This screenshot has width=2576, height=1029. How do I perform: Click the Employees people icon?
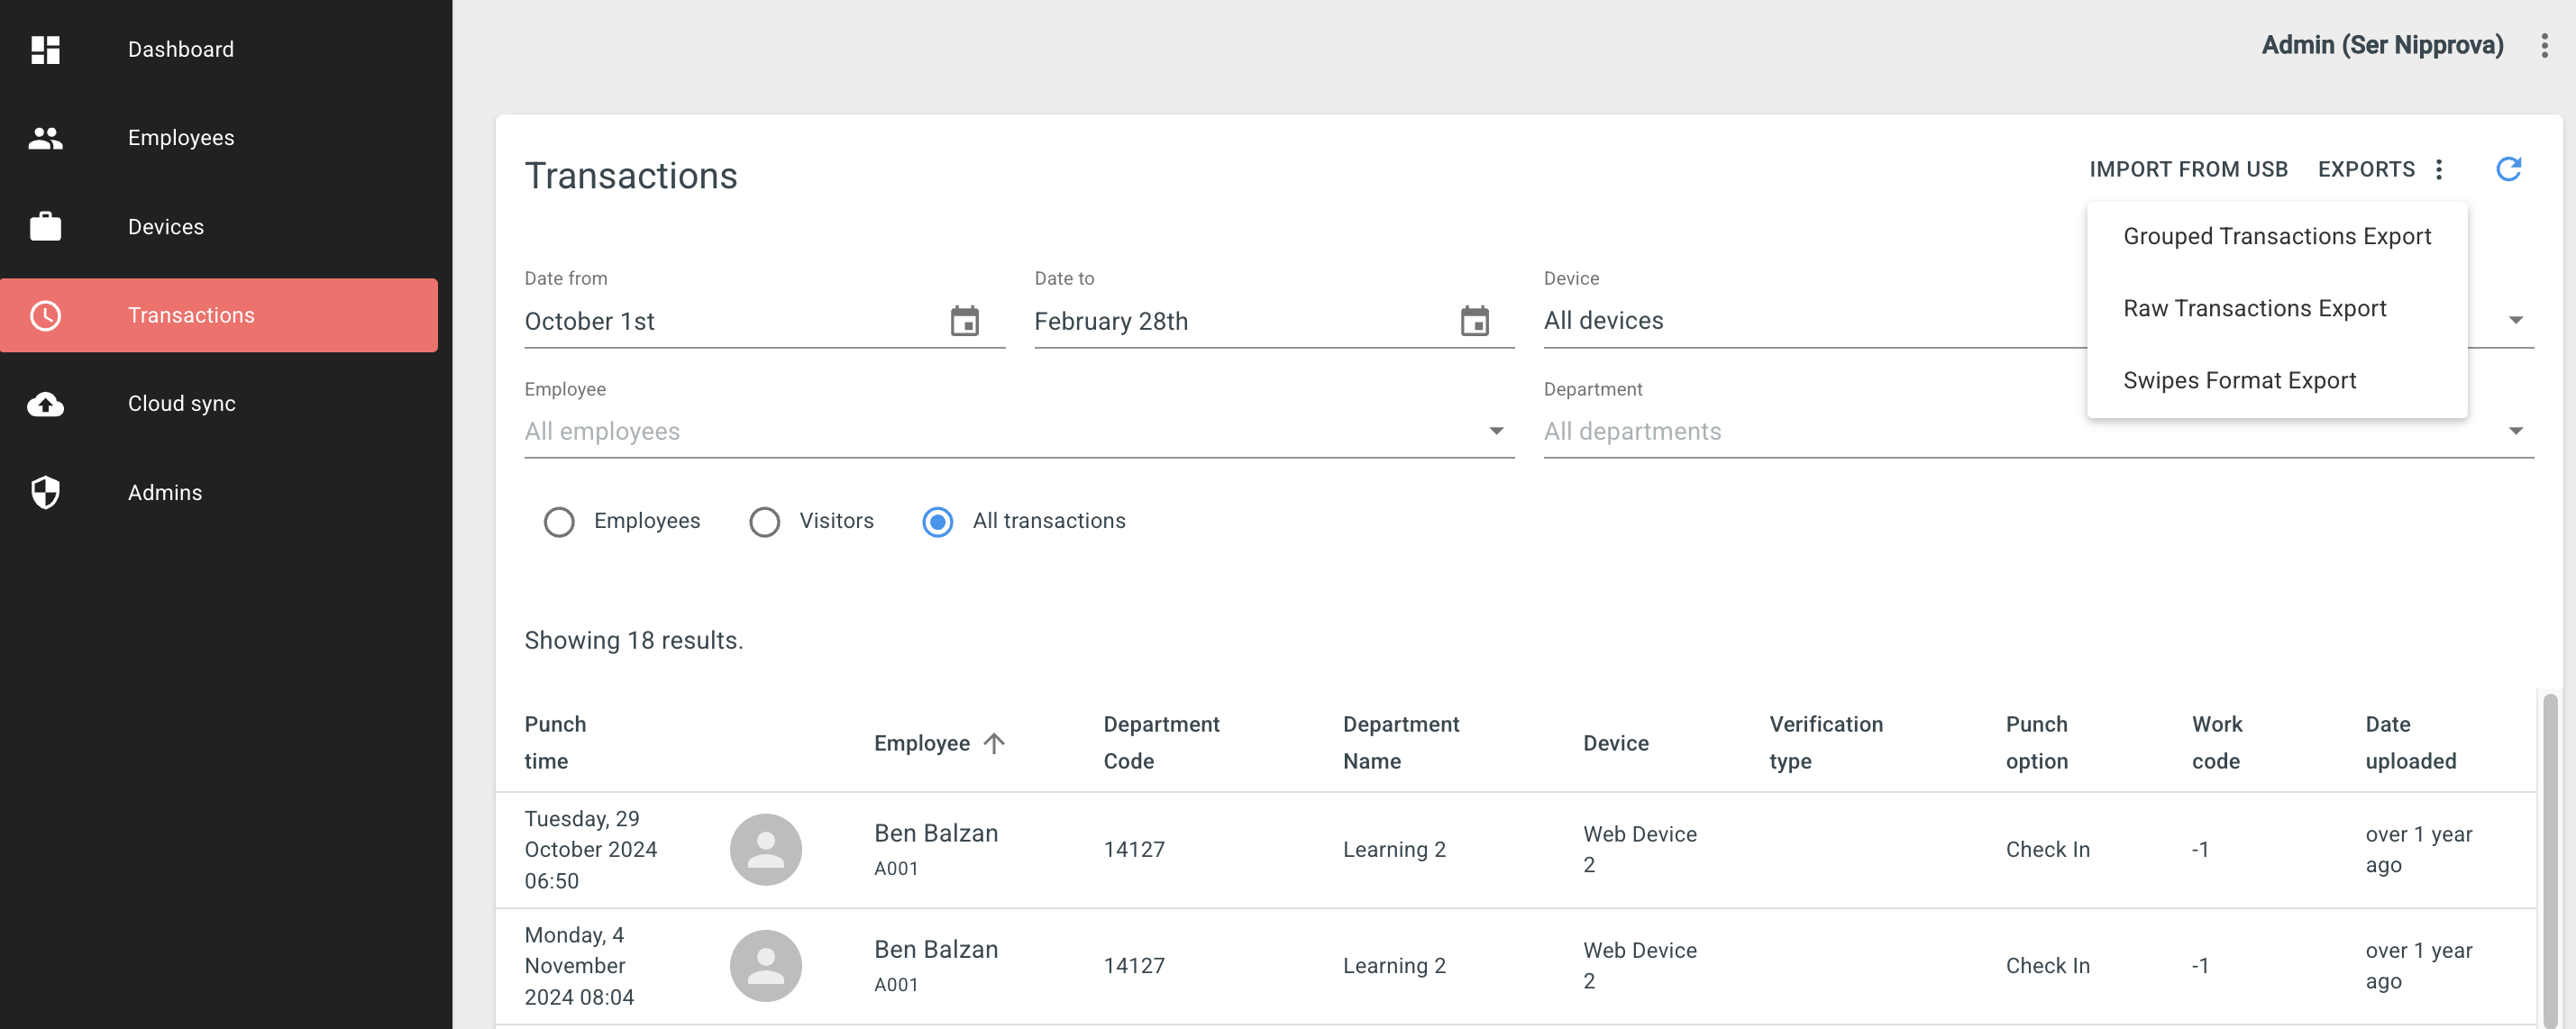click(x=45, y=138)
